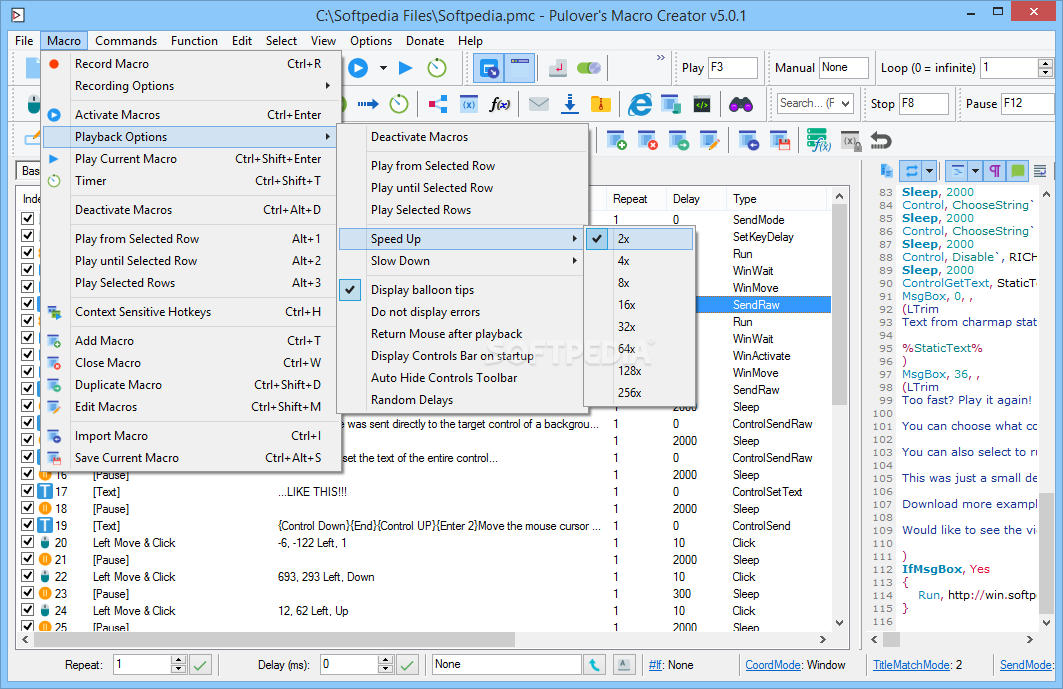Uncheck the checkbox for row 24
Image resolution: width=1063 pixels, height=689 pixels.
point(28,610)
